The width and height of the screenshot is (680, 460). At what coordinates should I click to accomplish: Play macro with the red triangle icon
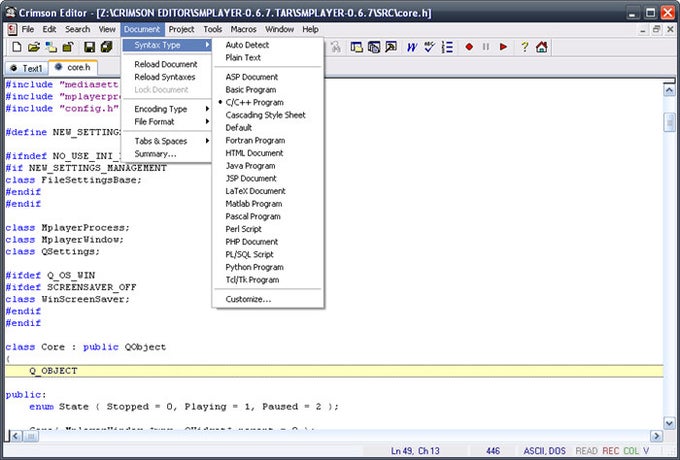click(503, 47)
